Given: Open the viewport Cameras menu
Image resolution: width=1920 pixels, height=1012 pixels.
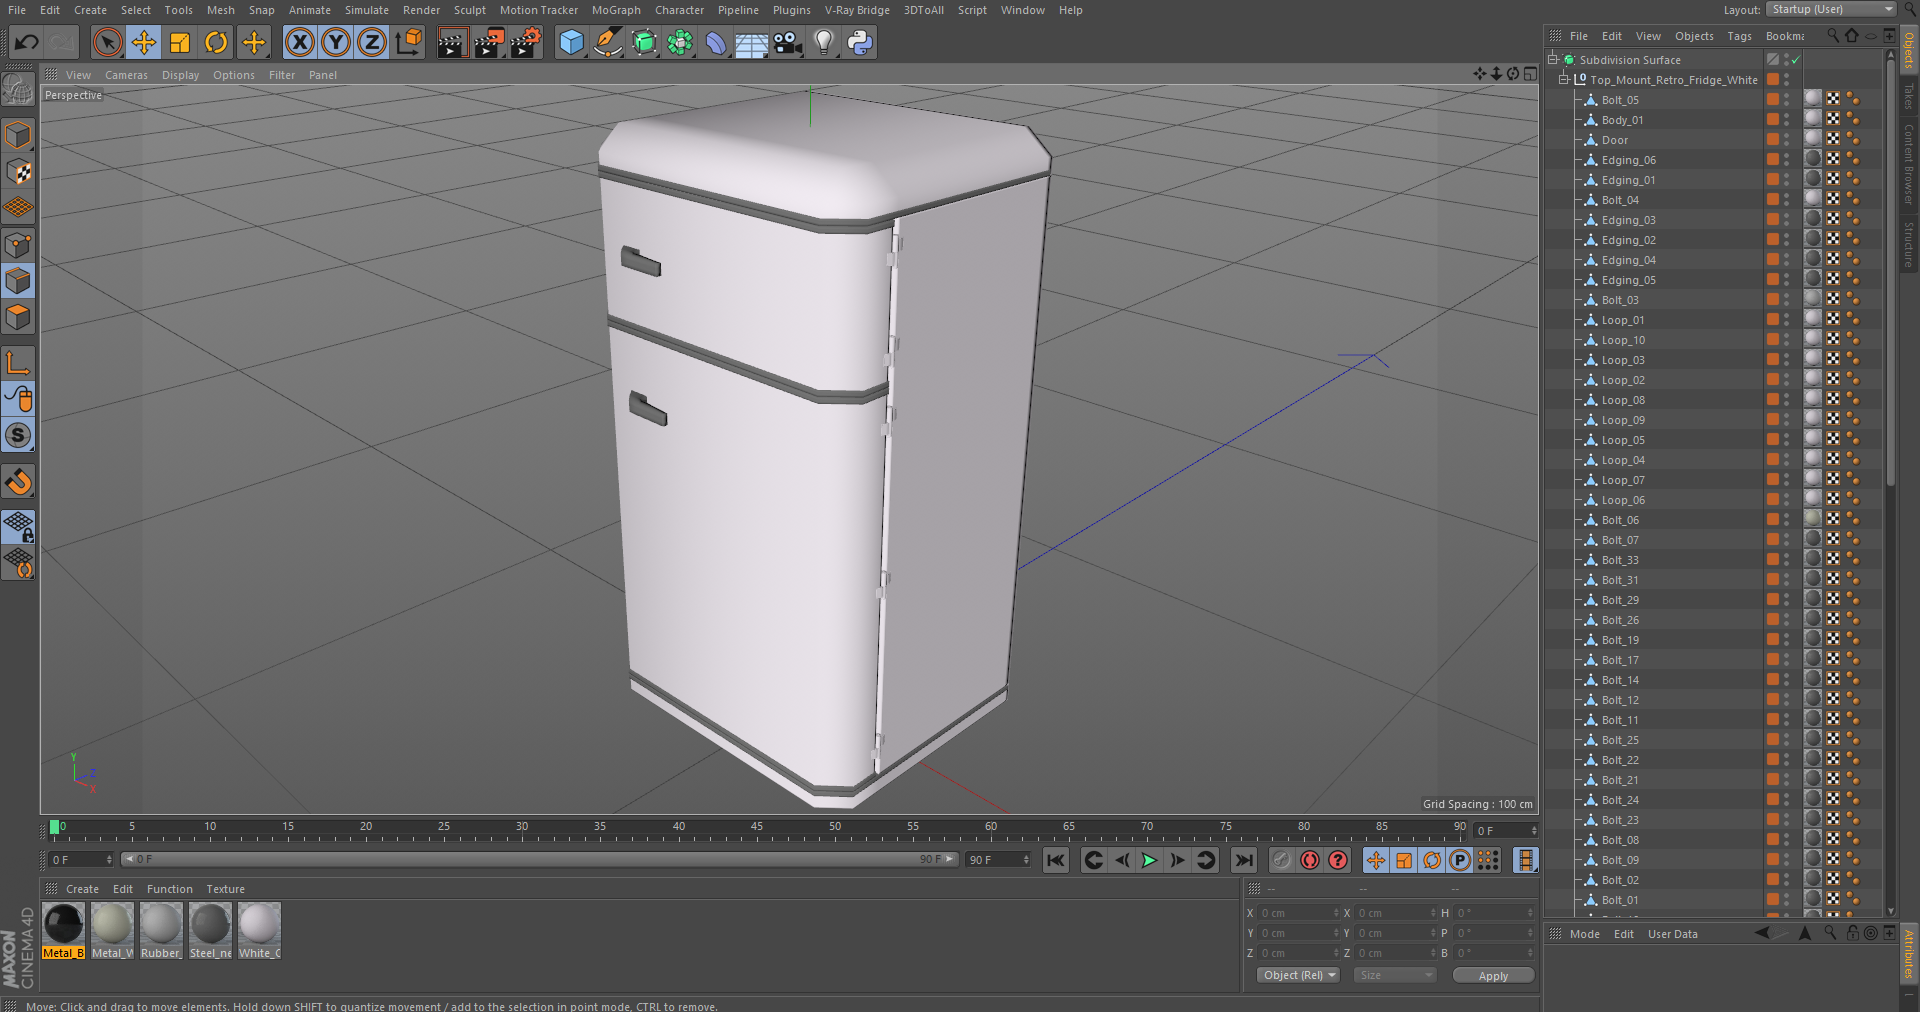Looking at the screenshot, I should [x=126, y=75].
